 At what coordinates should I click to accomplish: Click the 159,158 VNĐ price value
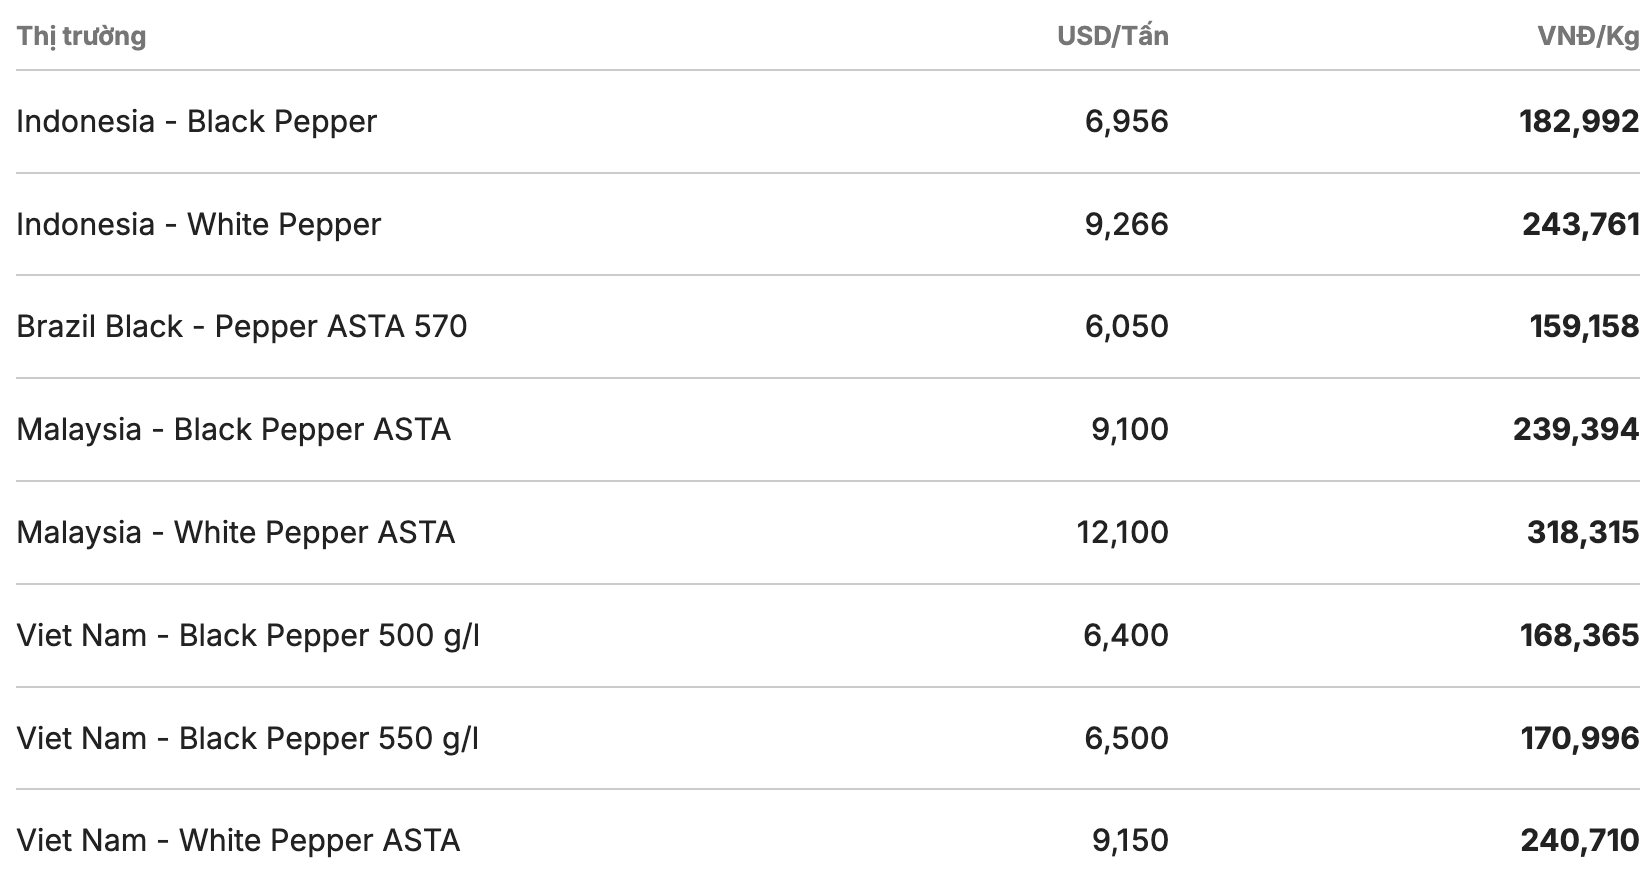1583,327
